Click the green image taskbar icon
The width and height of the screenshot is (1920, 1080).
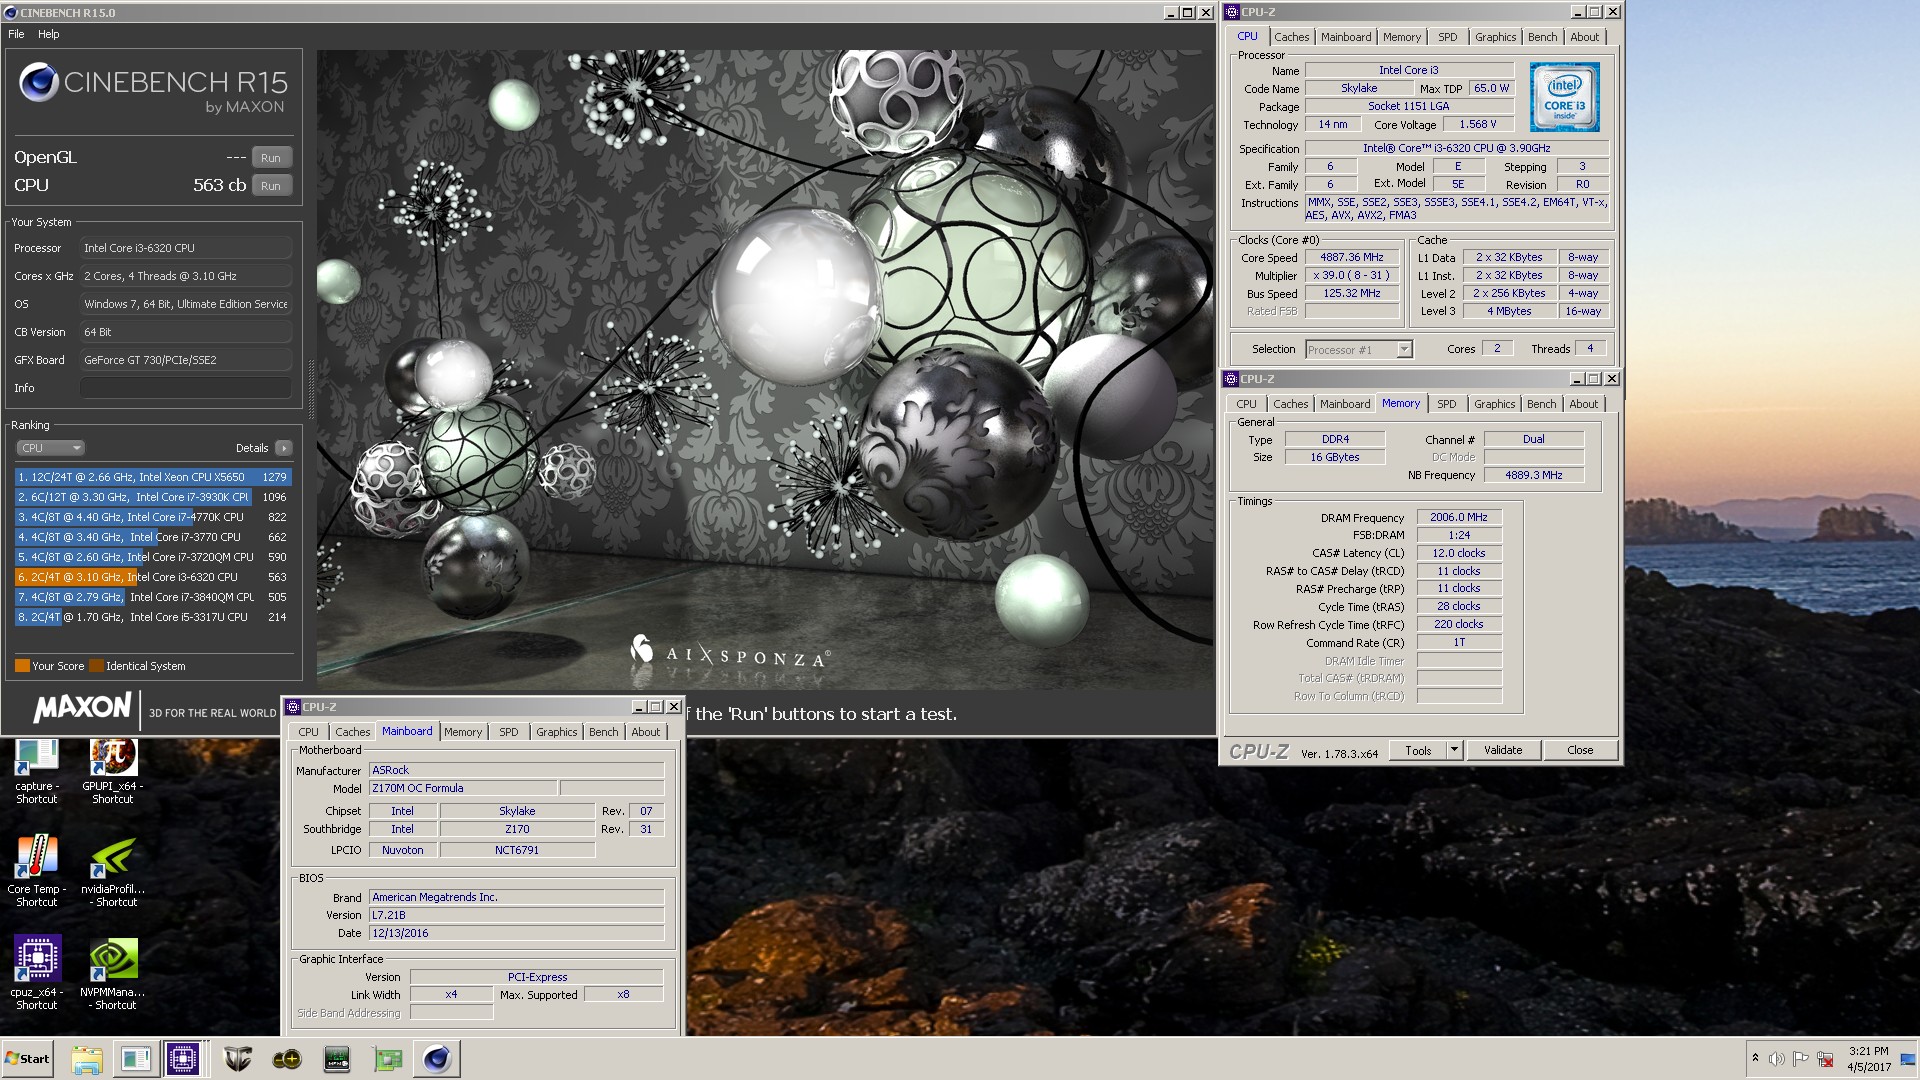pos(387,1059)
